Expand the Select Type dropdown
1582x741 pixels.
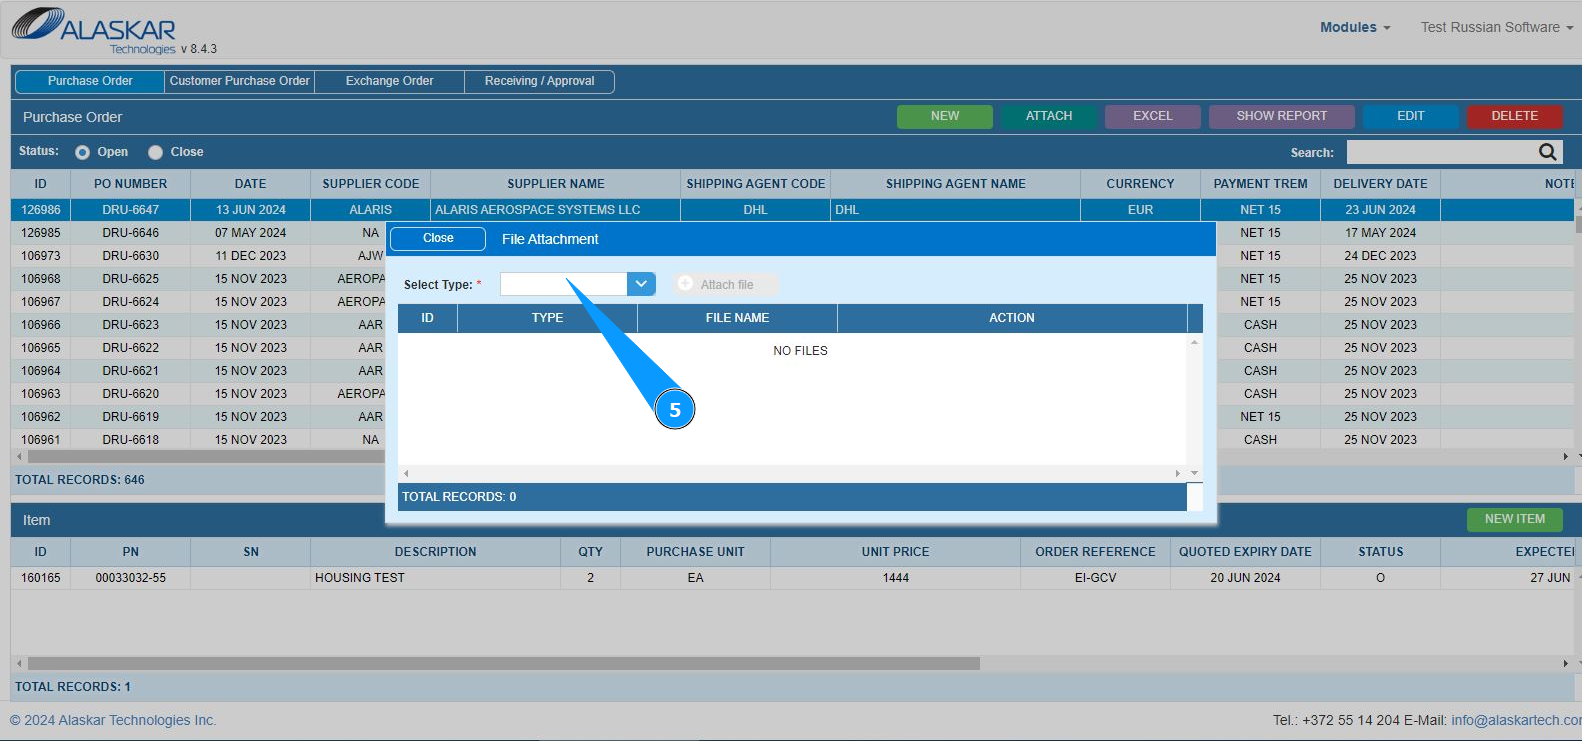[x=641, y=284]
